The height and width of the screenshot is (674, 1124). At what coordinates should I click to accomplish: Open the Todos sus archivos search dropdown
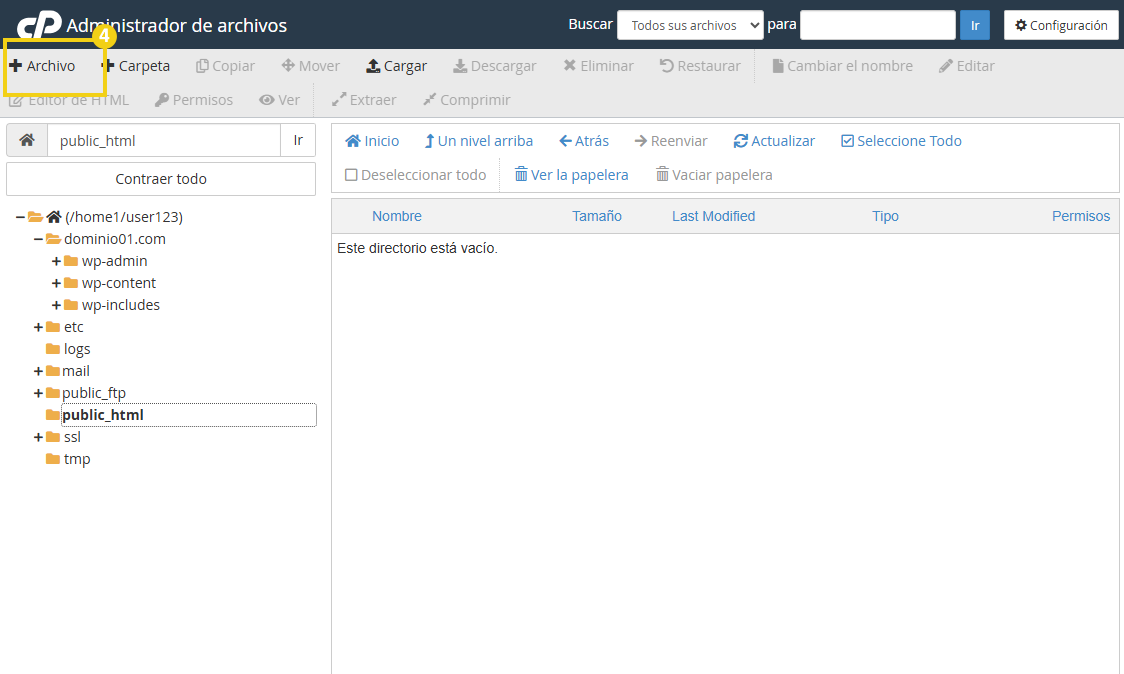[690, 25]
